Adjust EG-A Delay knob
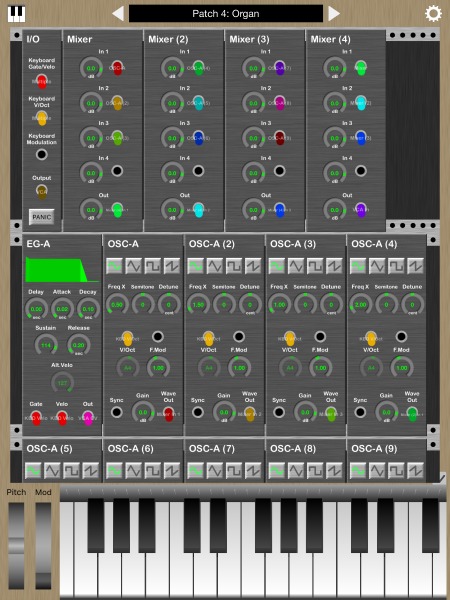The image size is (450, 600). coord(36,309)
